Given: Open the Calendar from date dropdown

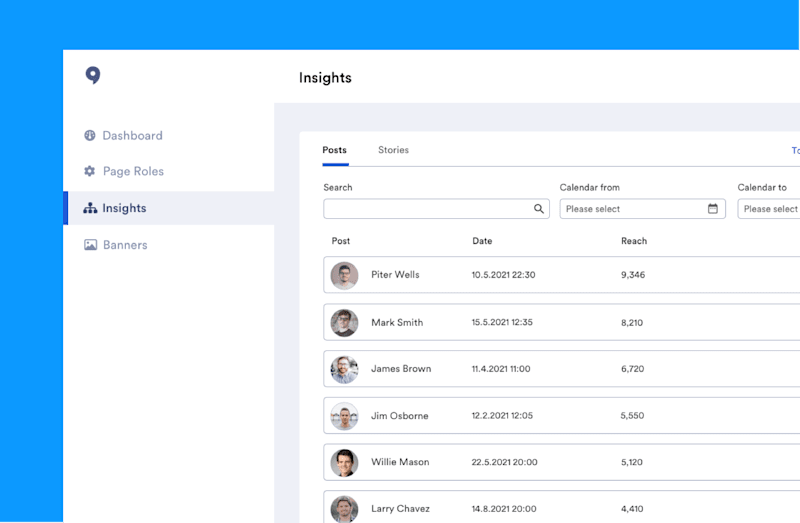Looking at the screenshot, I should coord(642,209).
